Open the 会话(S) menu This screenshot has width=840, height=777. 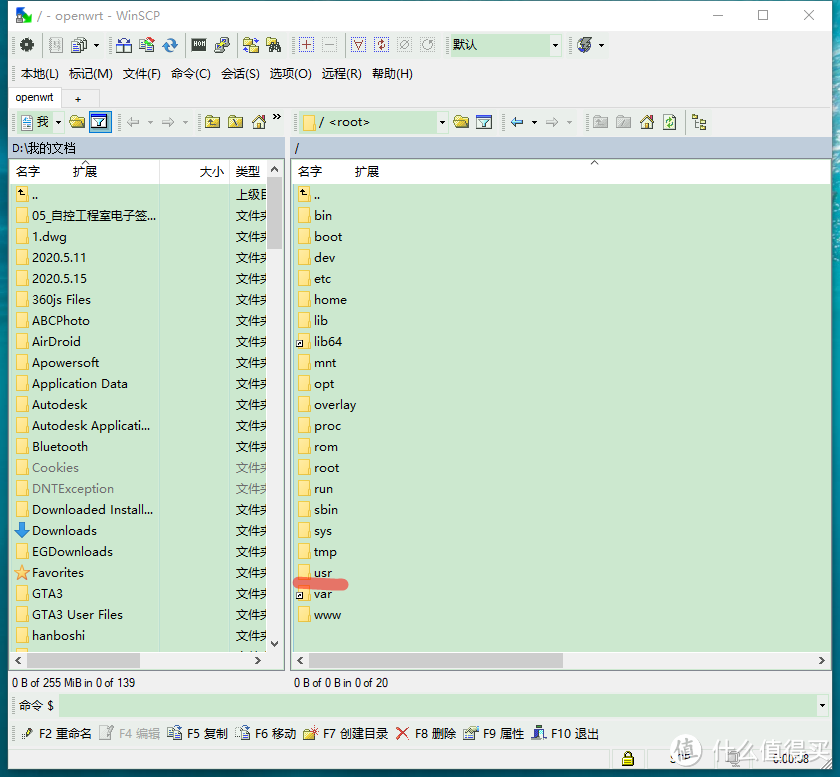point(240,73)
